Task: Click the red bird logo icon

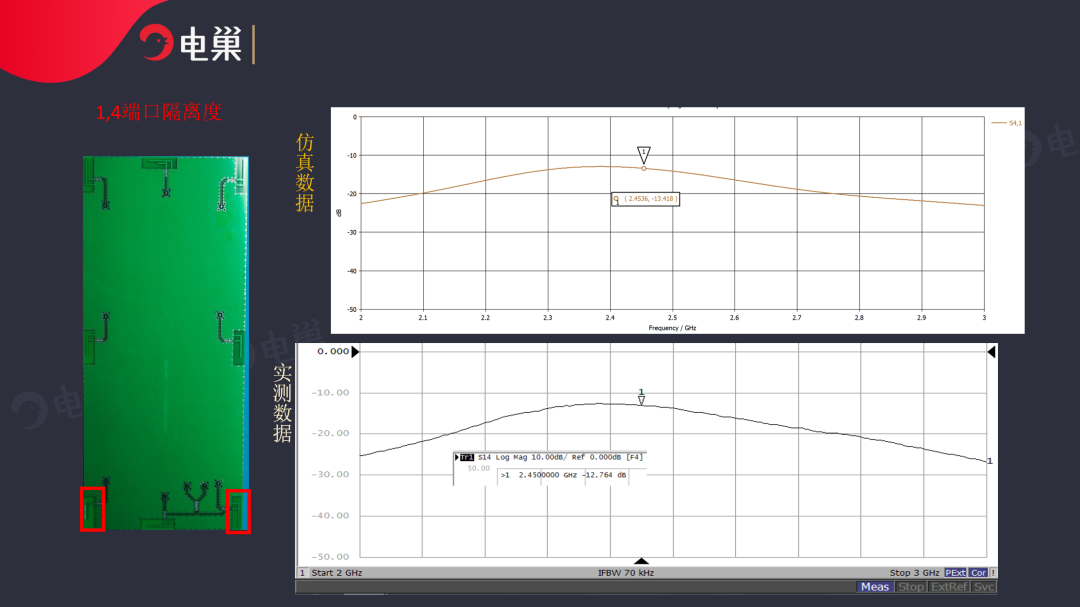Action: point(156,43)
